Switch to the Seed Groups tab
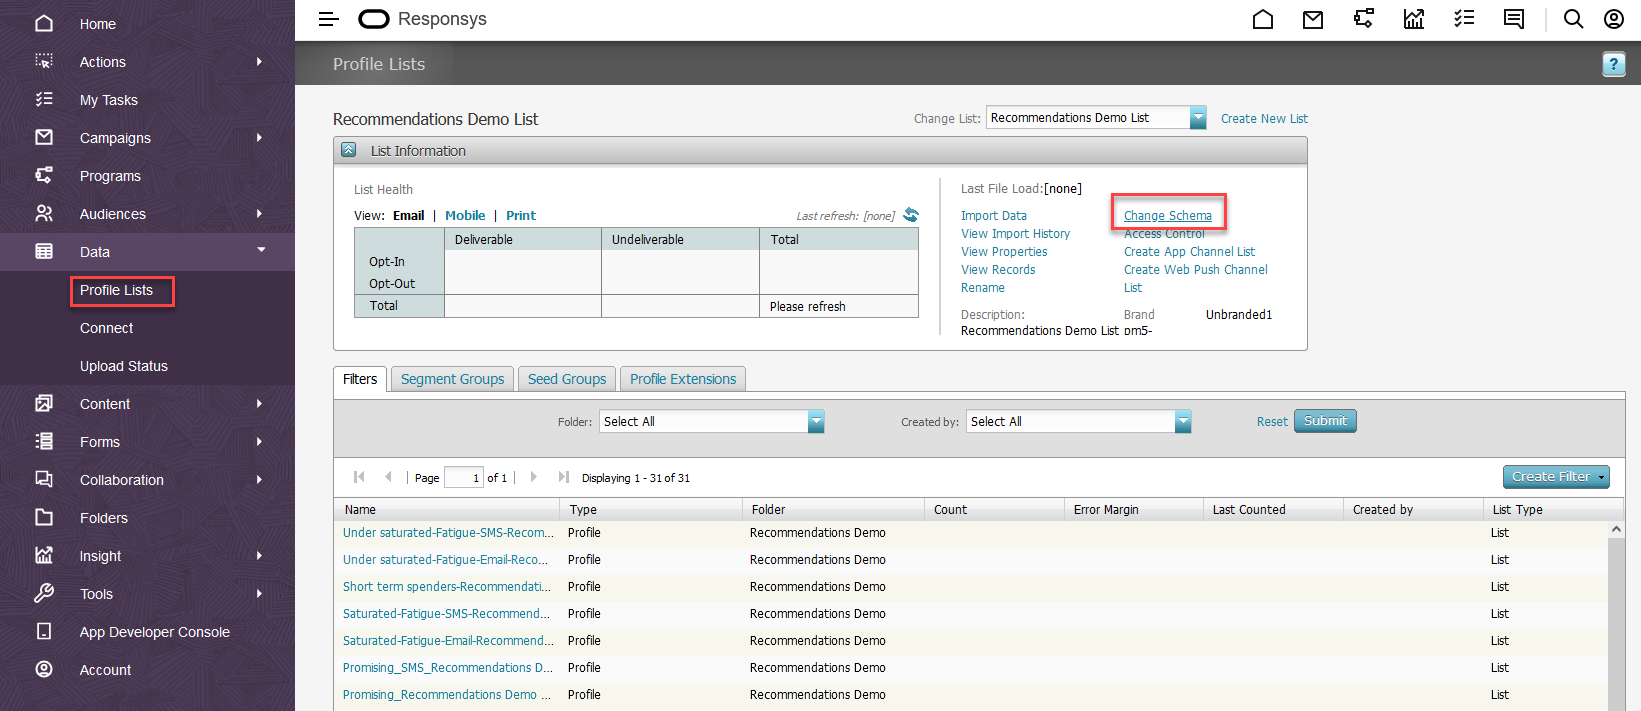The height and width of the screenshot is (711, 1641). tap(567, 379)
